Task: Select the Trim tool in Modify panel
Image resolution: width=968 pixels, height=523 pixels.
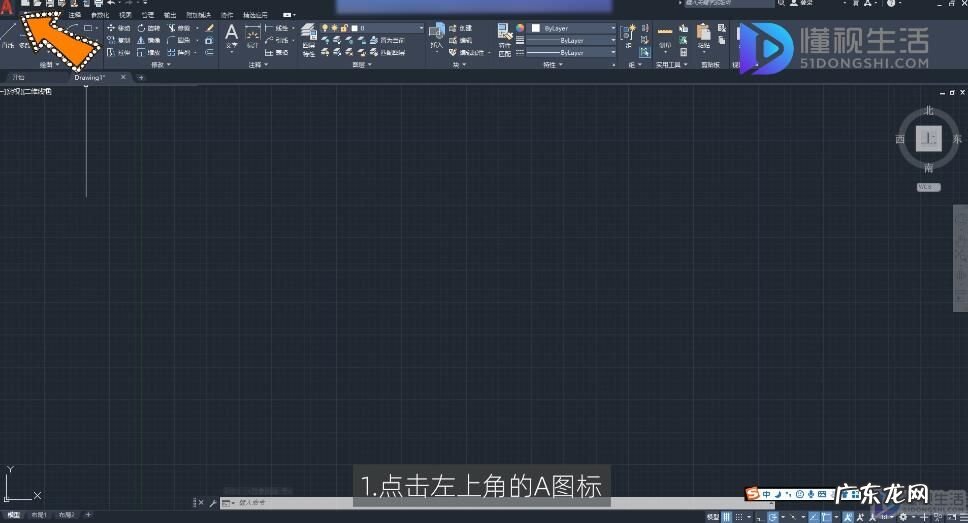Action: [179, 28]
